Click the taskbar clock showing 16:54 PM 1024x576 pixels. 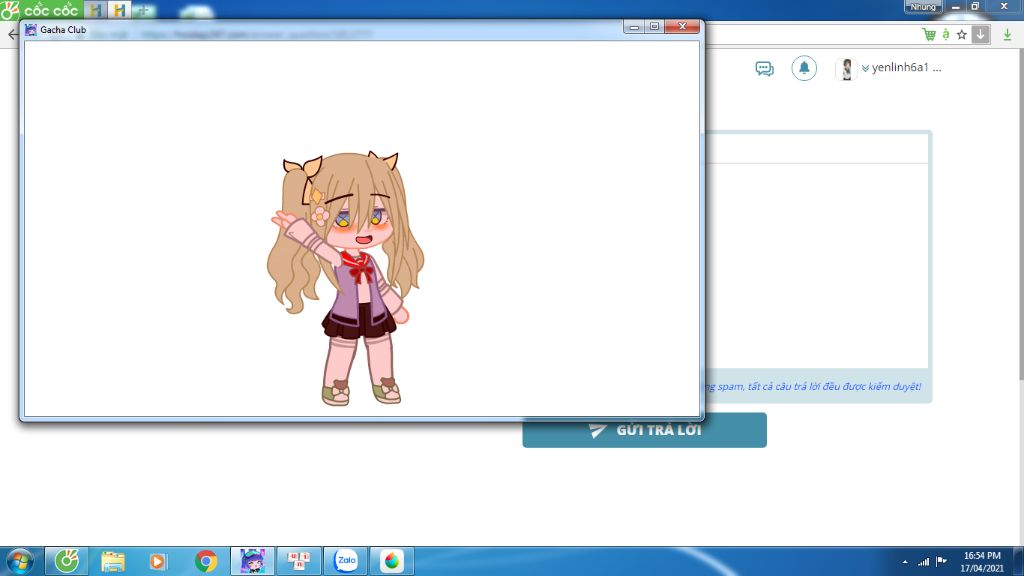pos(982,562)
